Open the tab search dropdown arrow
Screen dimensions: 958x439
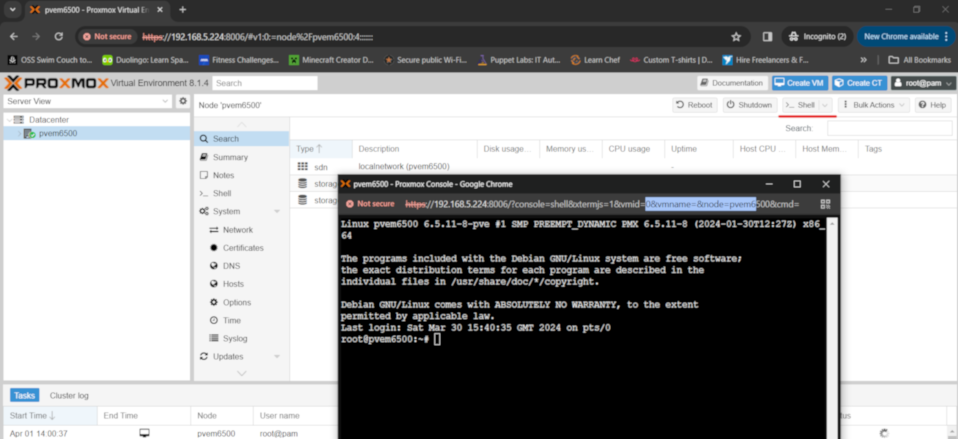(13, 10)
